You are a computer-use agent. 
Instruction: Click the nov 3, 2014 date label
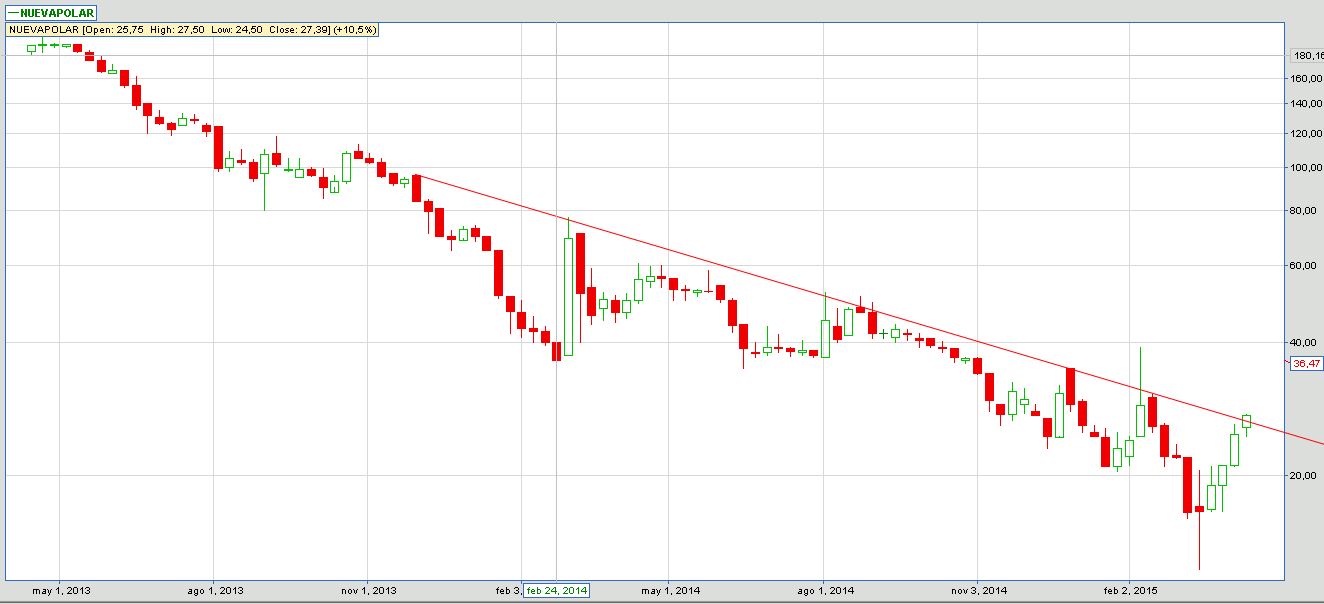pos(979,590)
